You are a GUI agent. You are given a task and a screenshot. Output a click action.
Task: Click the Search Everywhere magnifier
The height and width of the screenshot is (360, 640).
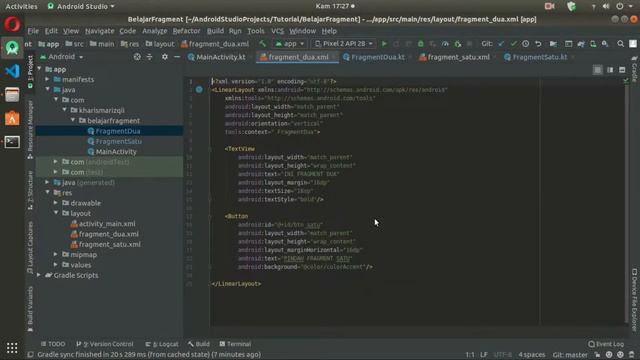620,44
